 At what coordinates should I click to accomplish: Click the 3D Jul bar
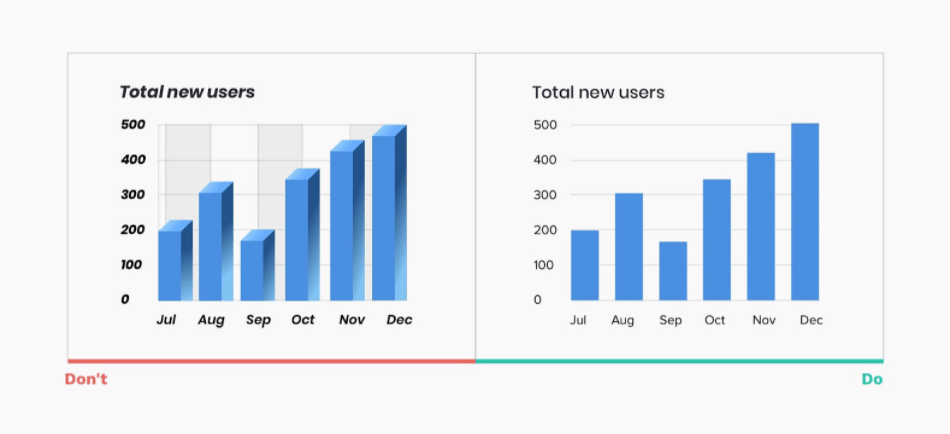click(x=175, y=261)
